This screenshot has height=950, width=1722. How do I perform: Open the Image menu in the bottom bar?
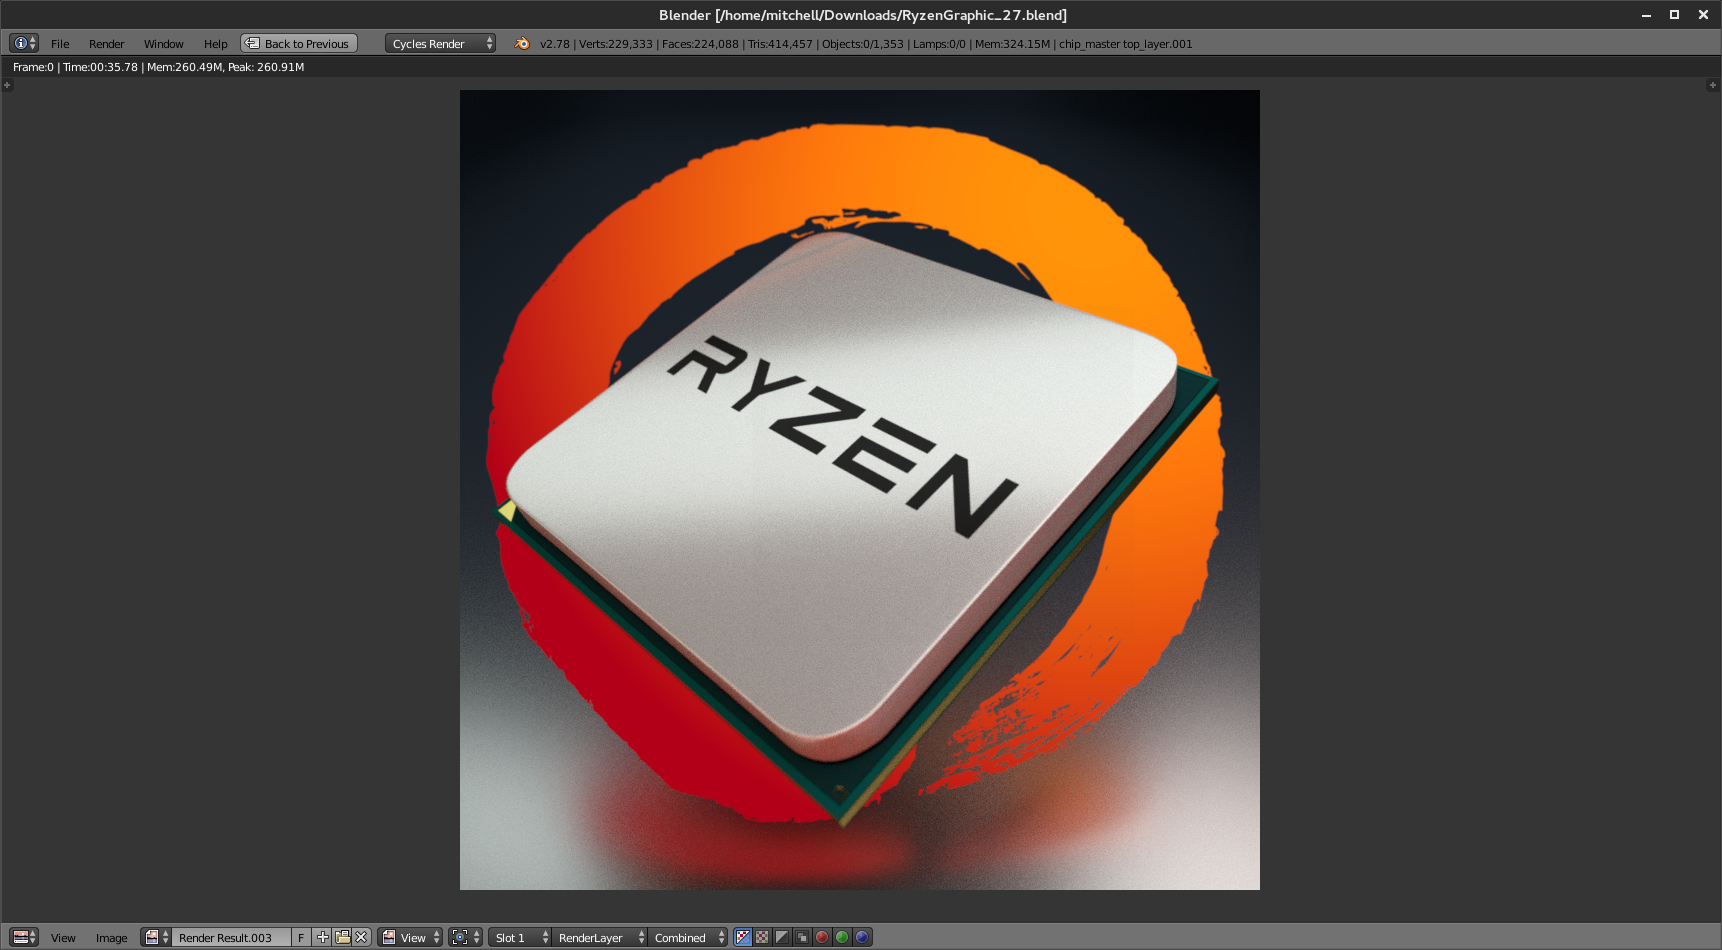coord(111,938)
